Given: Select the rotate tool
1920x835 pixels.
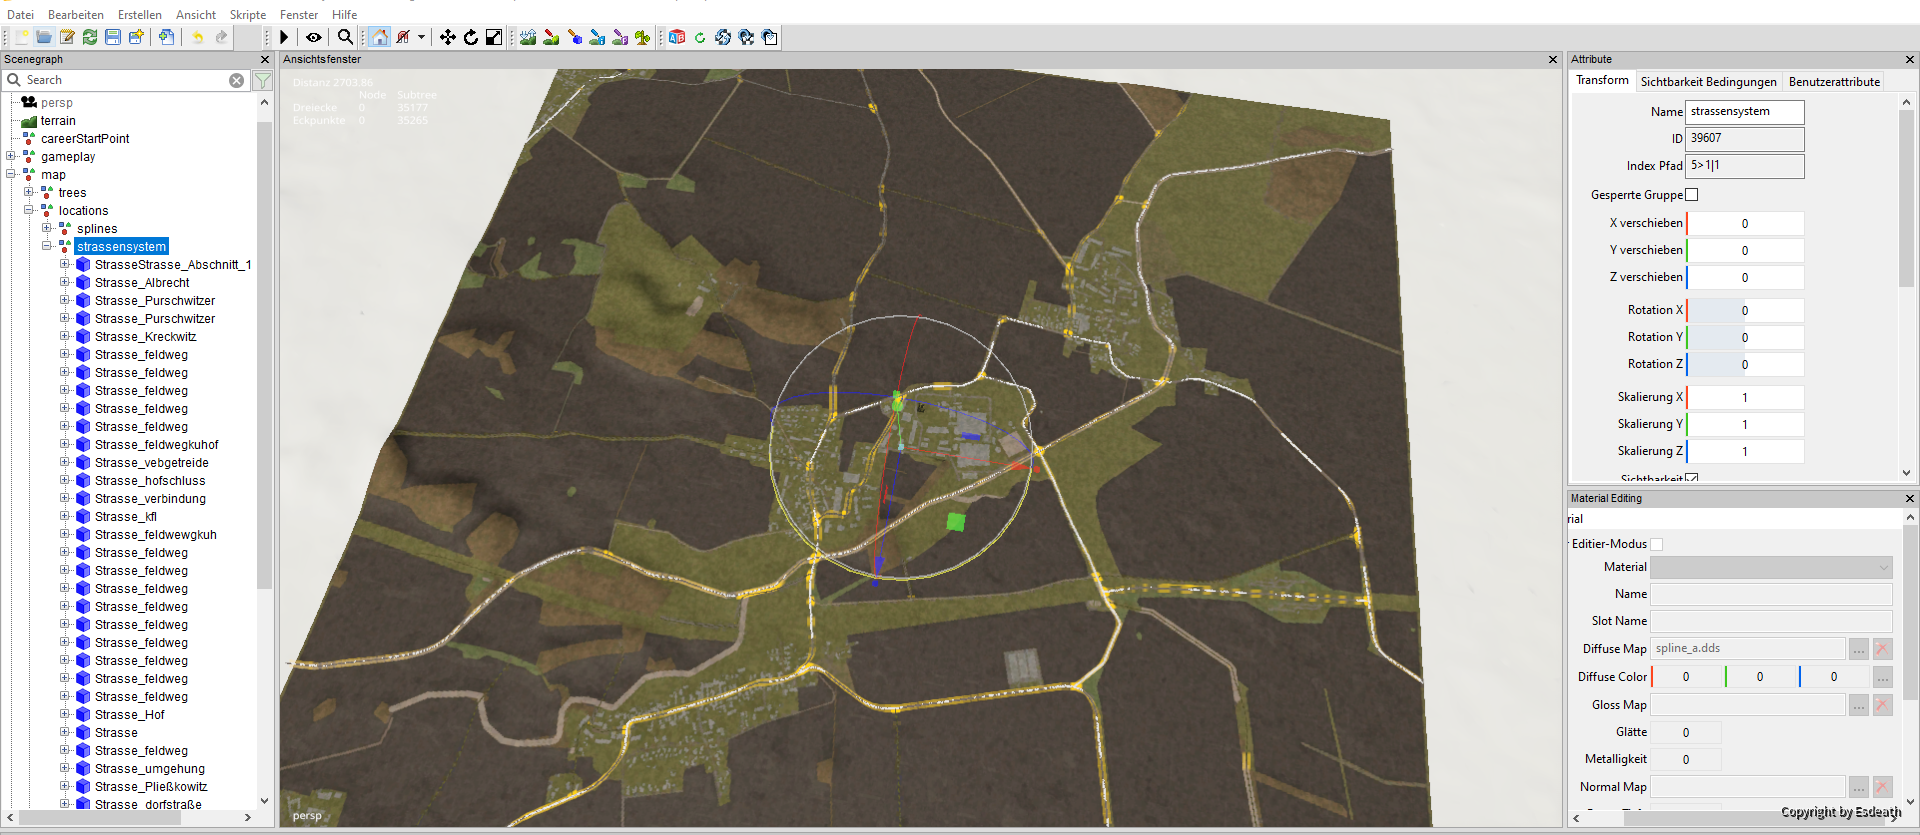Looking at the screenshot, I should click(x=471, y=37).
